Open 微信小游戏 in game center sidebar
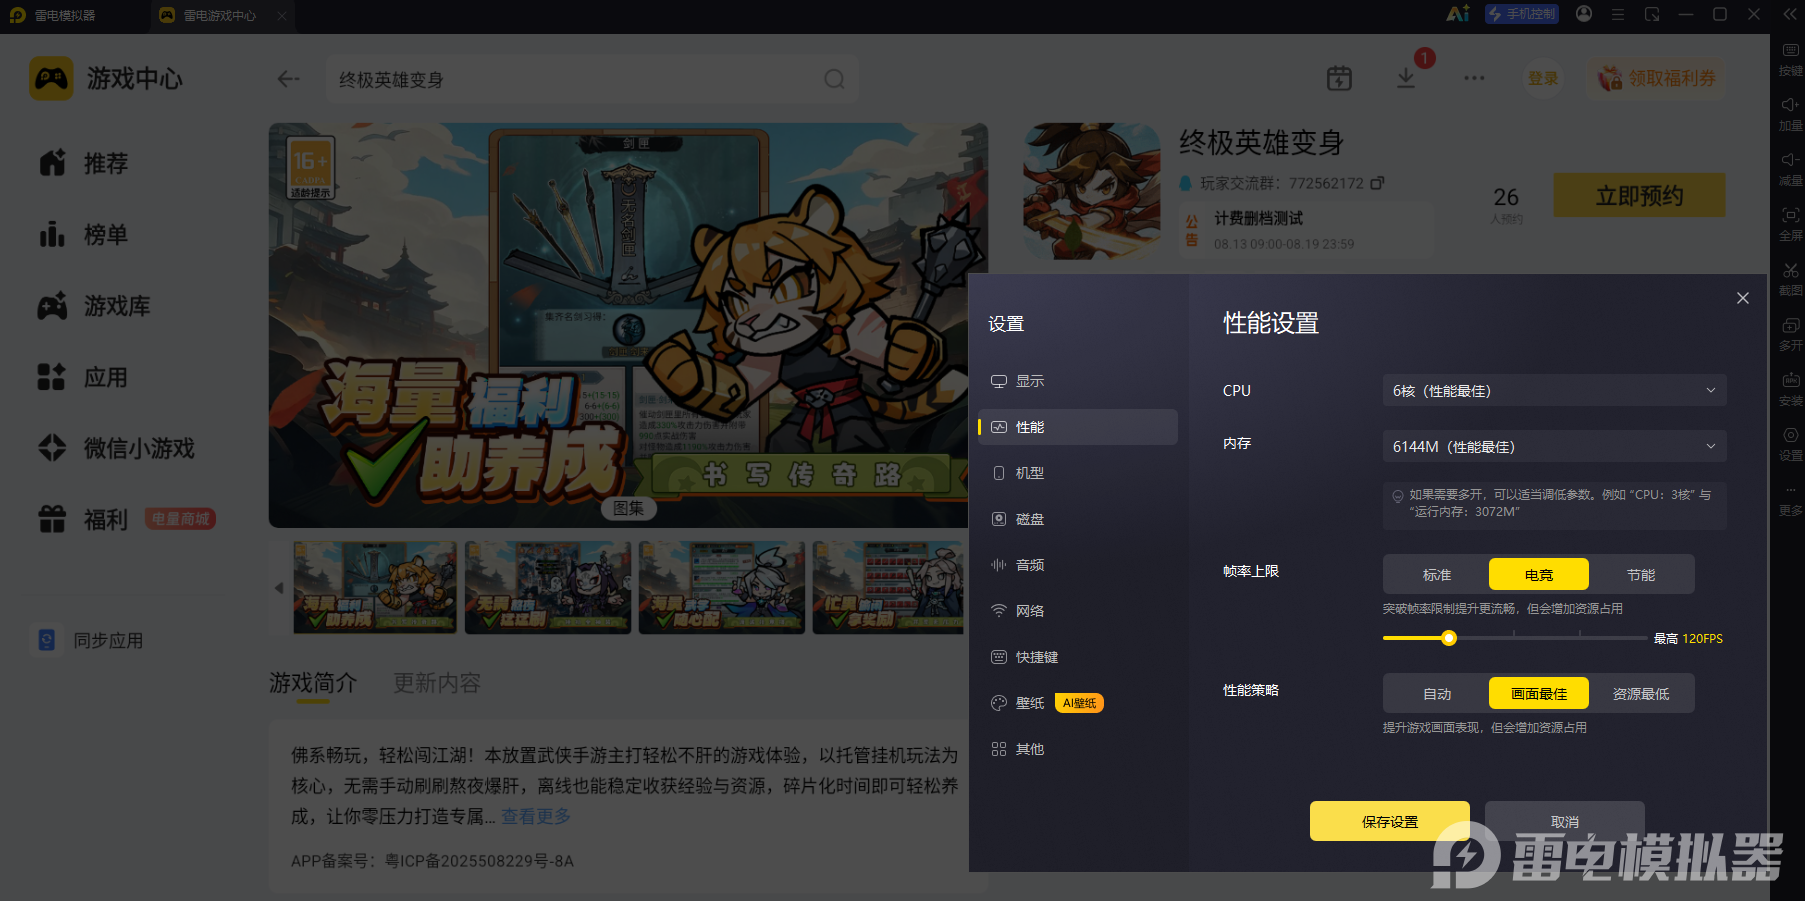Image resolution: width=1805 pixels, height=901 pixels. click(116, 448)
